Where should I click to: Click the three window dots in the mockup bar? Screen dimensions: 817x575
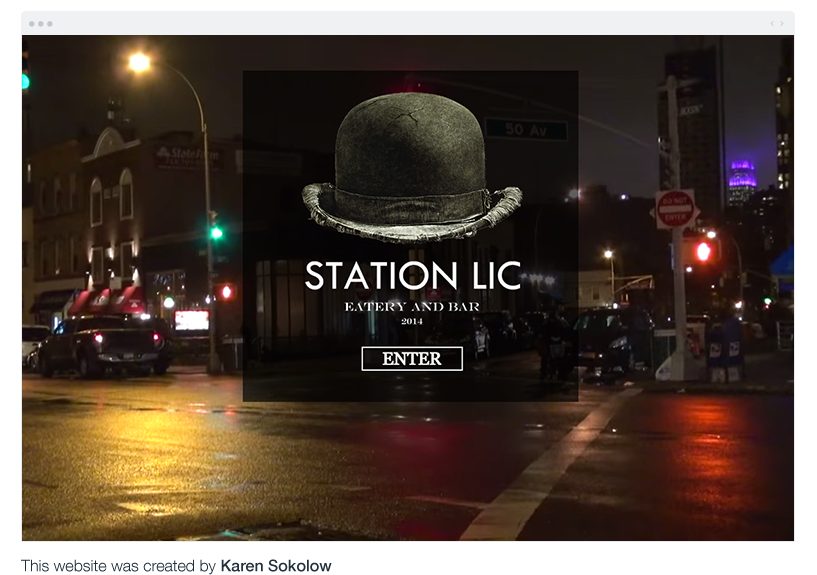point(41,24)
